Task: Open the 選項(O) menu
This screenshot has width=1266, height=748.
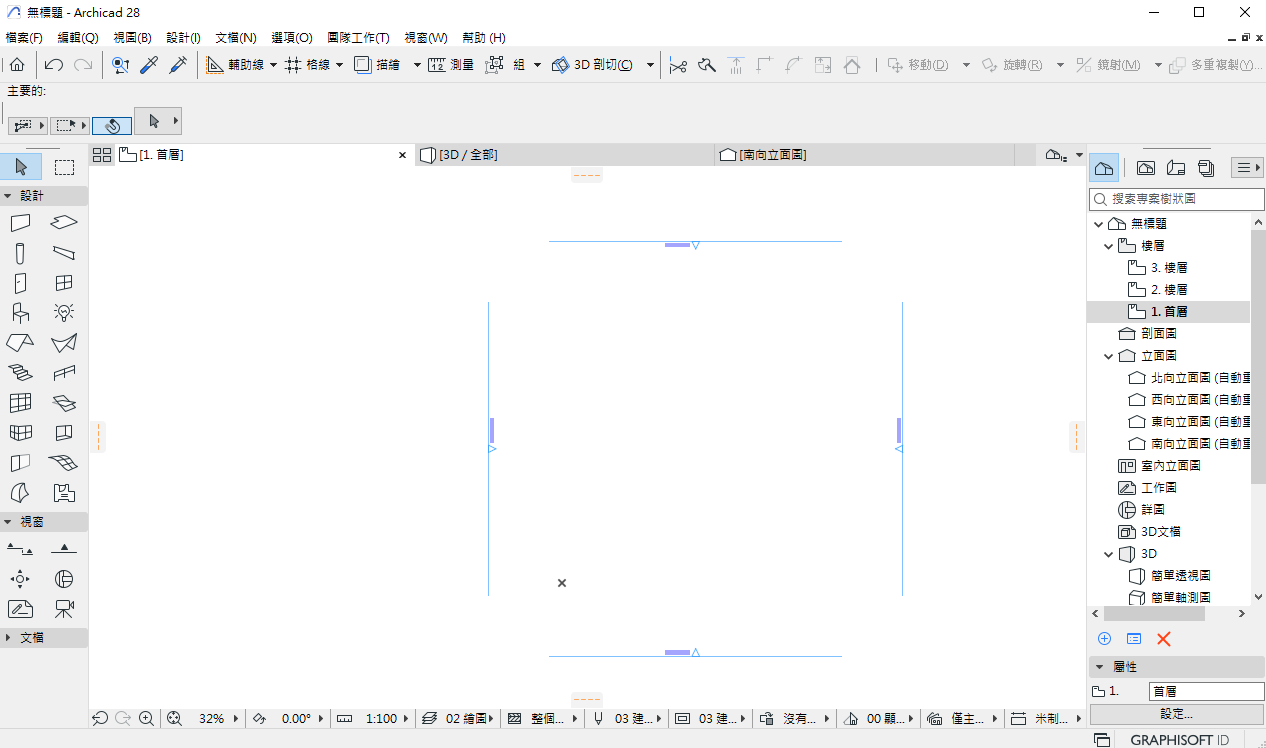Action: pos(291,38)
